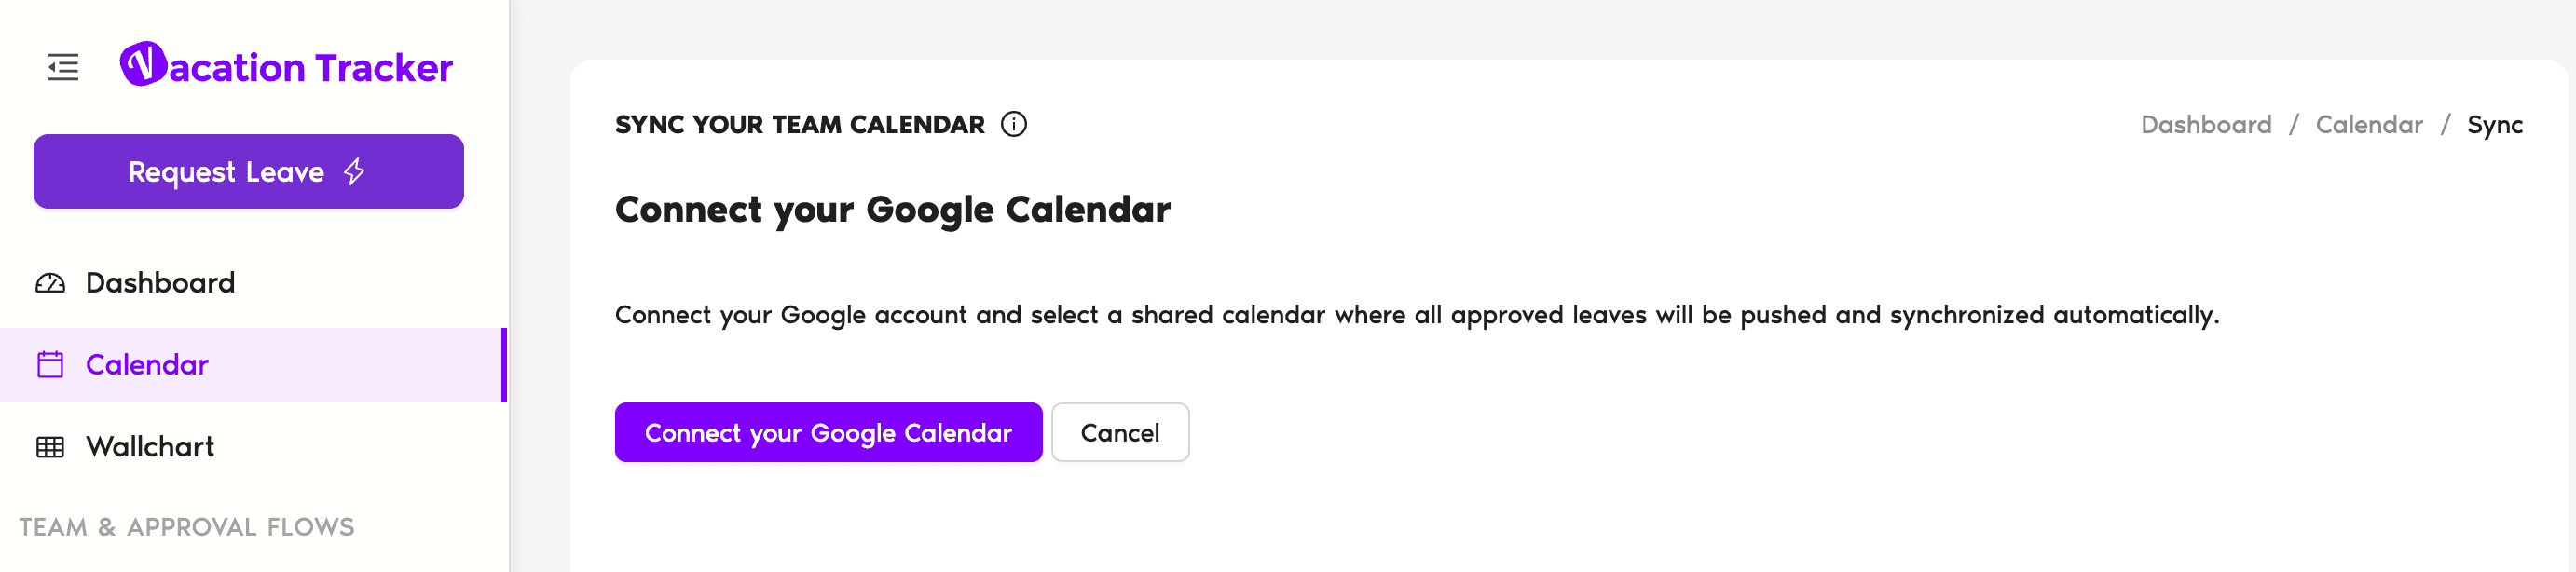Follow the Calendar breadcrumb link
Image resolution: width=2576 pixels, height=572 pixels.
(2368, 125)
